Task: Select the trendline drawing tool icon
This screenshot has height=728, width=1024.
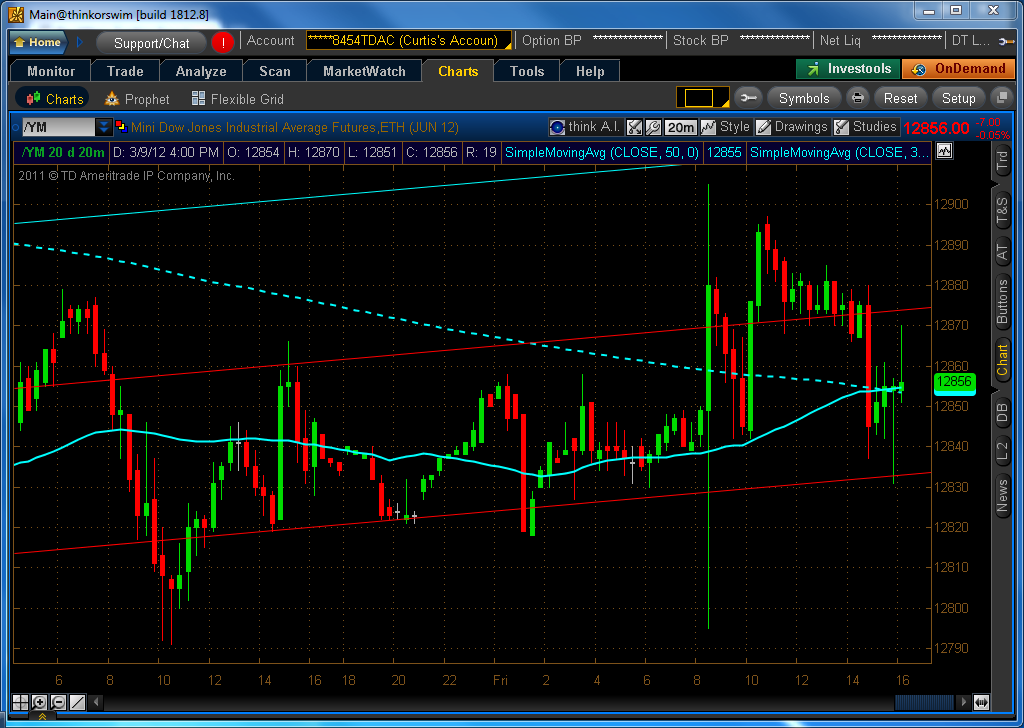Action: tap(77, 703)
